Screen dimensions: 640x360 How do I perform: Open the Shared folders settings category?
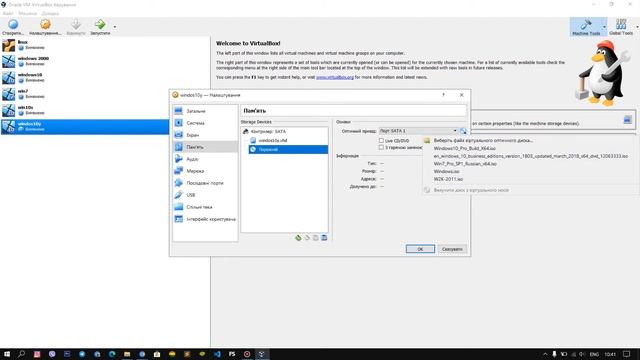point(205,207)
